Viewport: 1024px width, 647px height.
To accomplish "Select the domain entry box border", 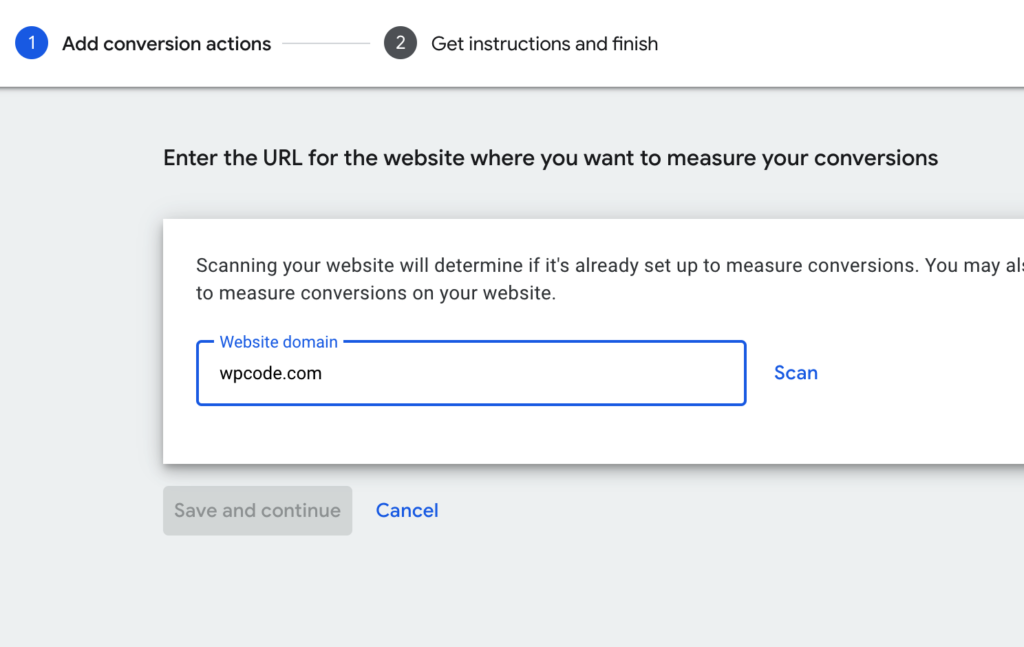I will [x=470, y=404].
